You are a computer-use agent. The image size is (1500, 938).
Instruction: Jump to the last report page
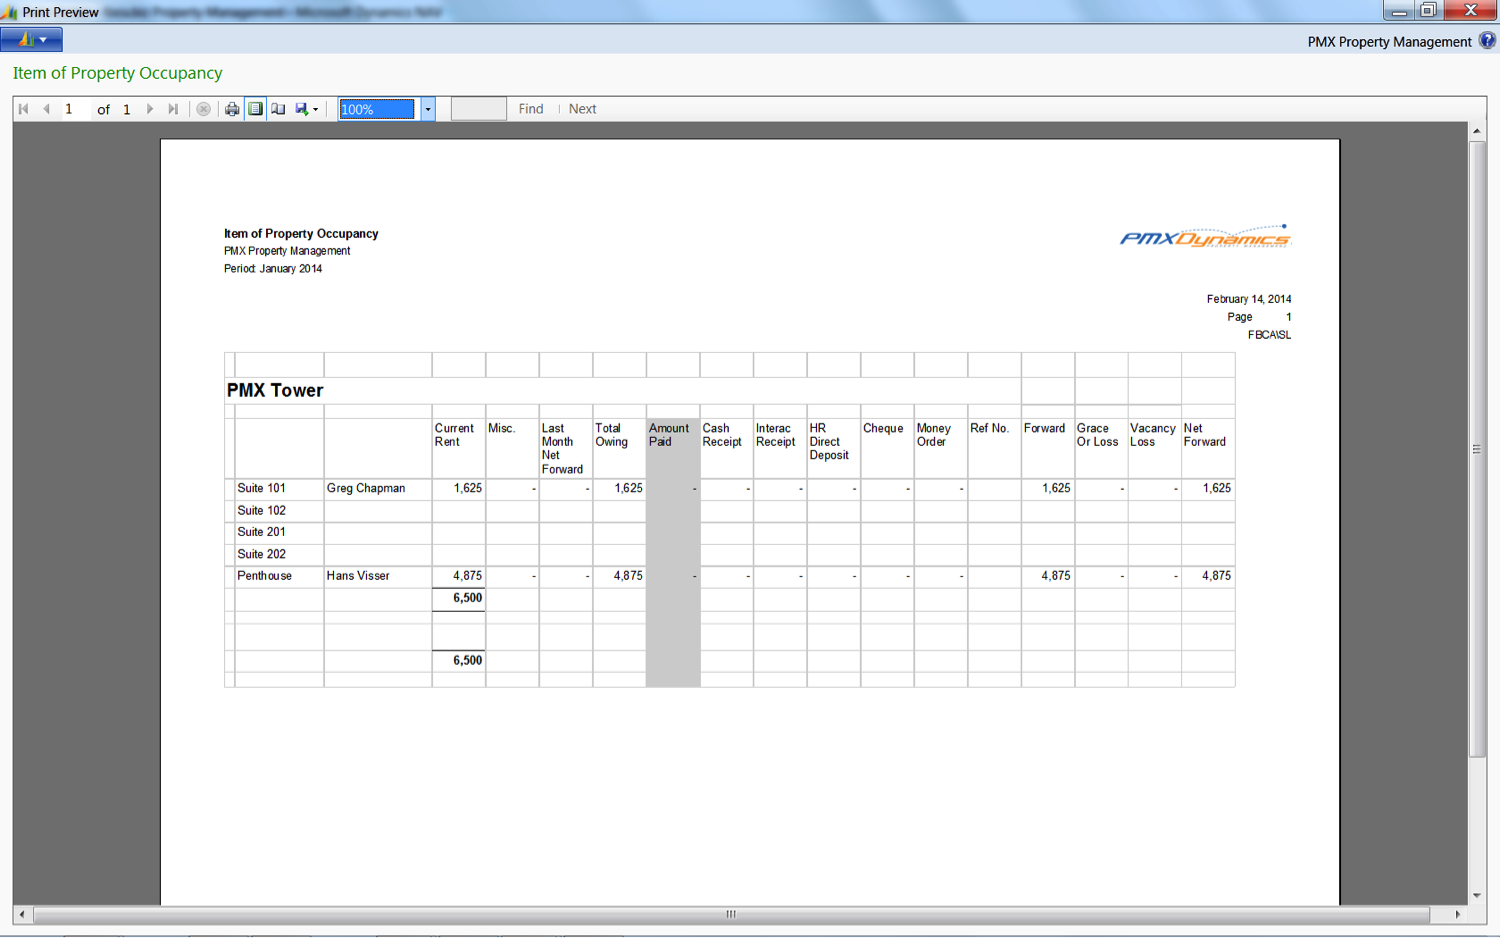tap(173, 109)
